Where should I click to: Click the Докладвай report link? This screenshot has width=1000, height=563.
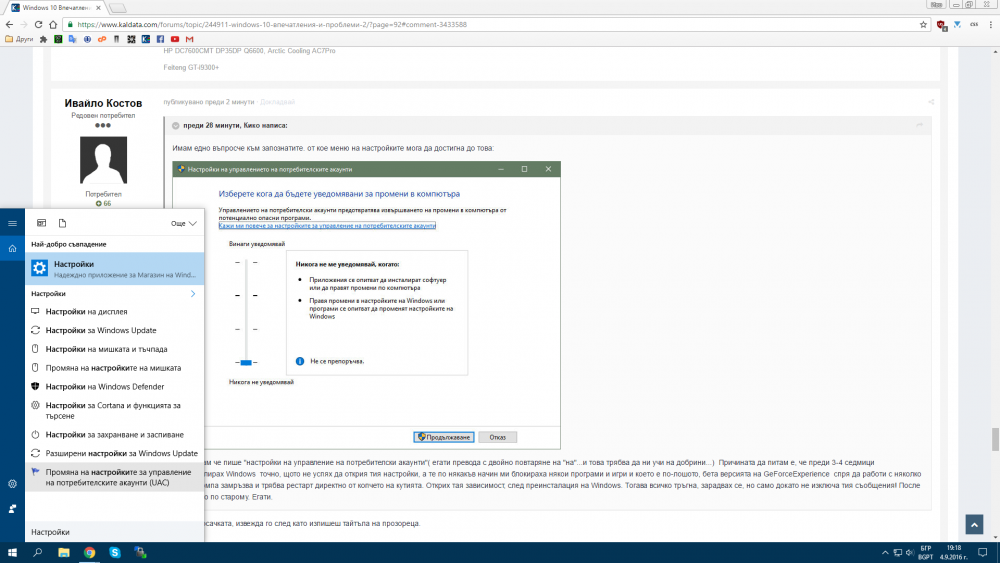point(277,102)
